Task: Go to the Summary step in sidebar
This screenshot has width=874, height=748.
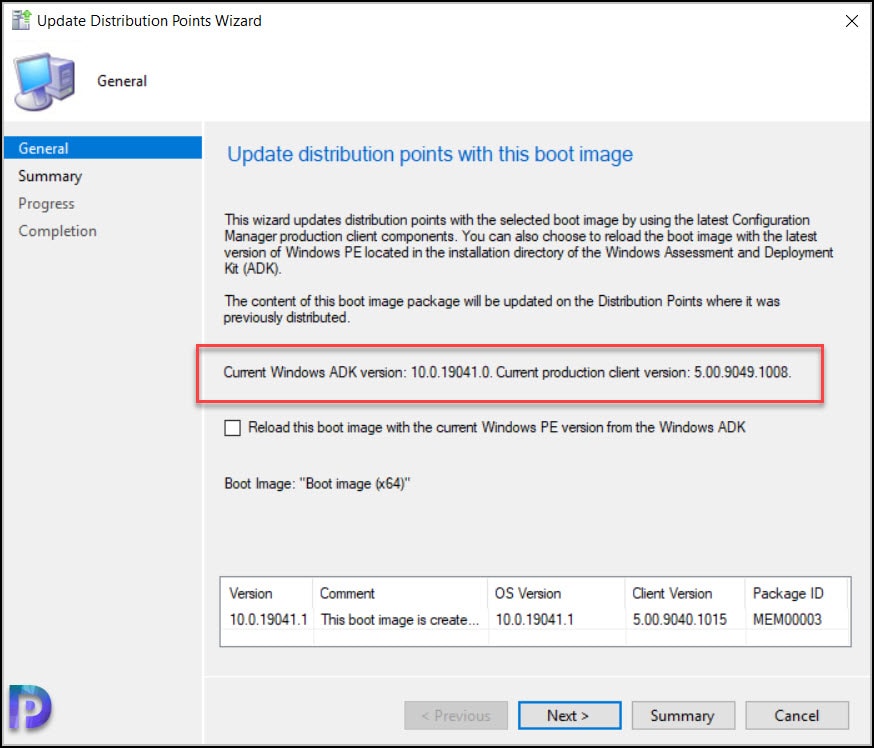Action: tap(50, 176)
